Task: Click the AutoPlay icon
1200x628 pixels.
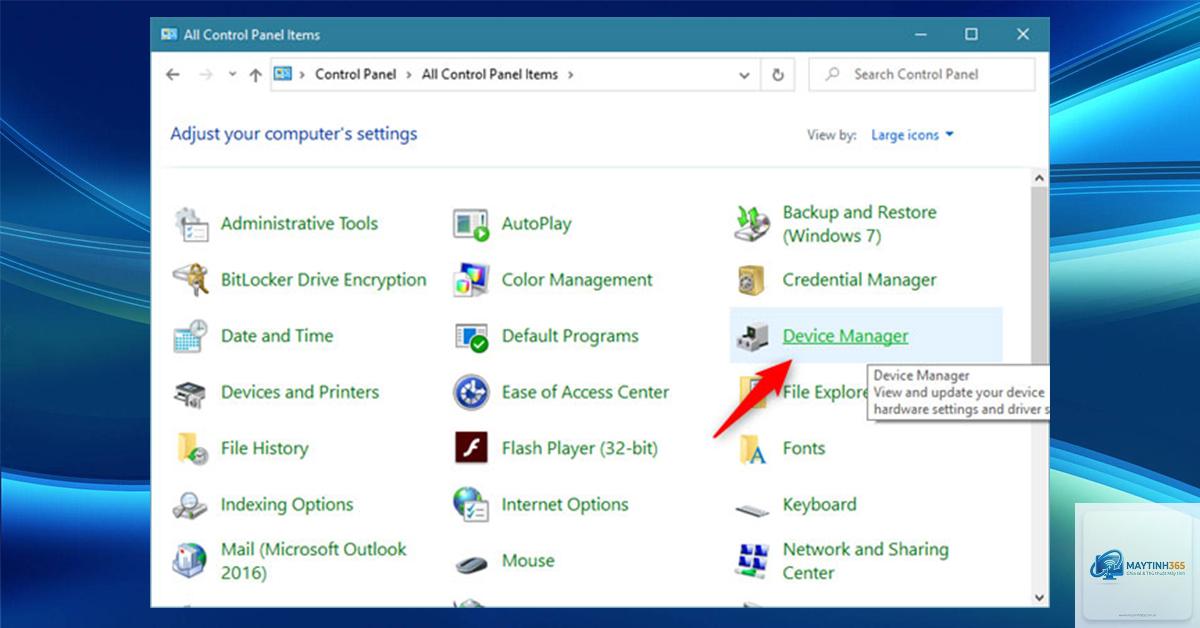Action: (471, 224)
